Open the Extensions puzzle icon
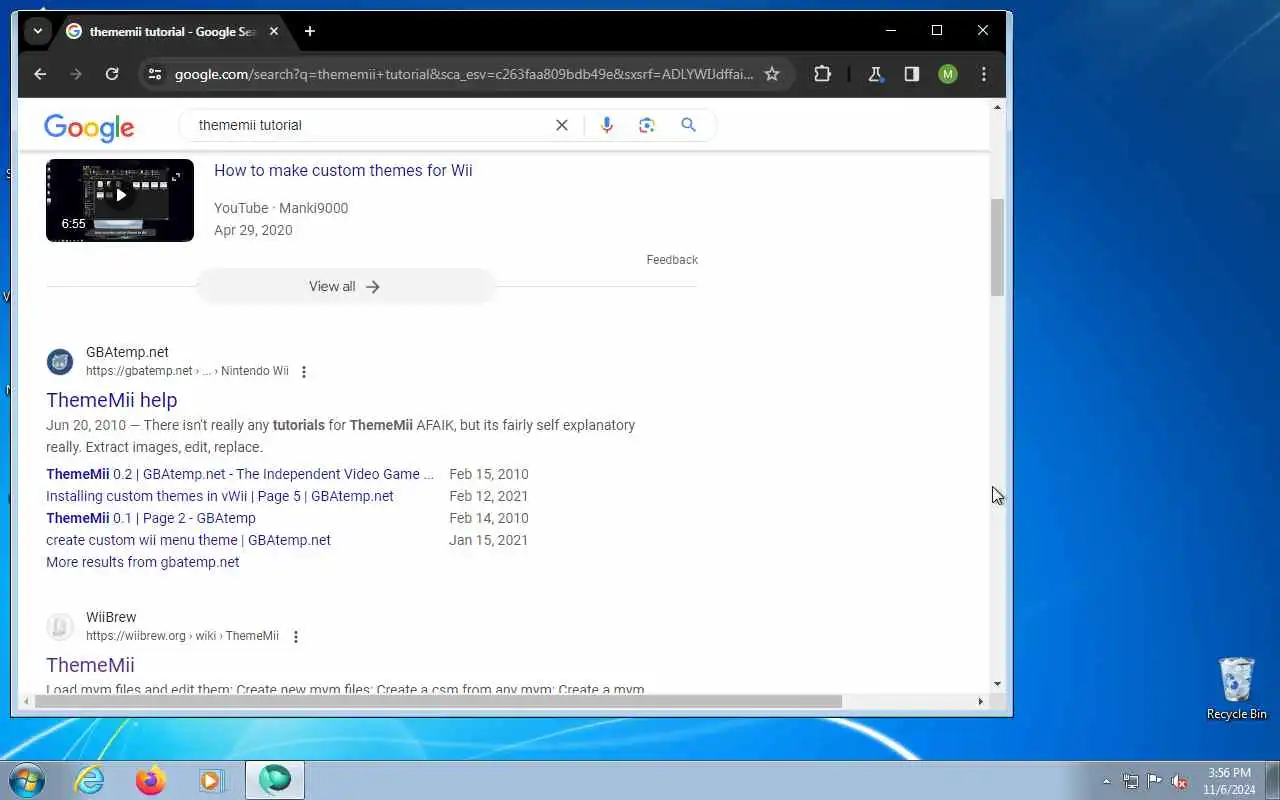This screenshot has height=800, width=1280. coord(822,74)
